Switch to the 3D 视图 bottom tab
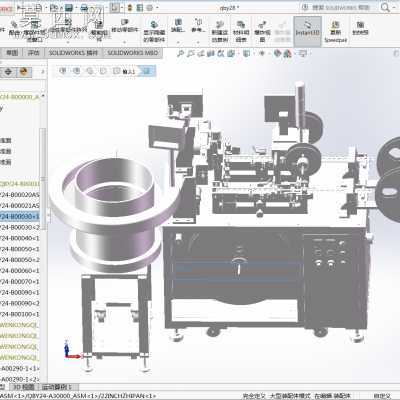 (24, 387)
